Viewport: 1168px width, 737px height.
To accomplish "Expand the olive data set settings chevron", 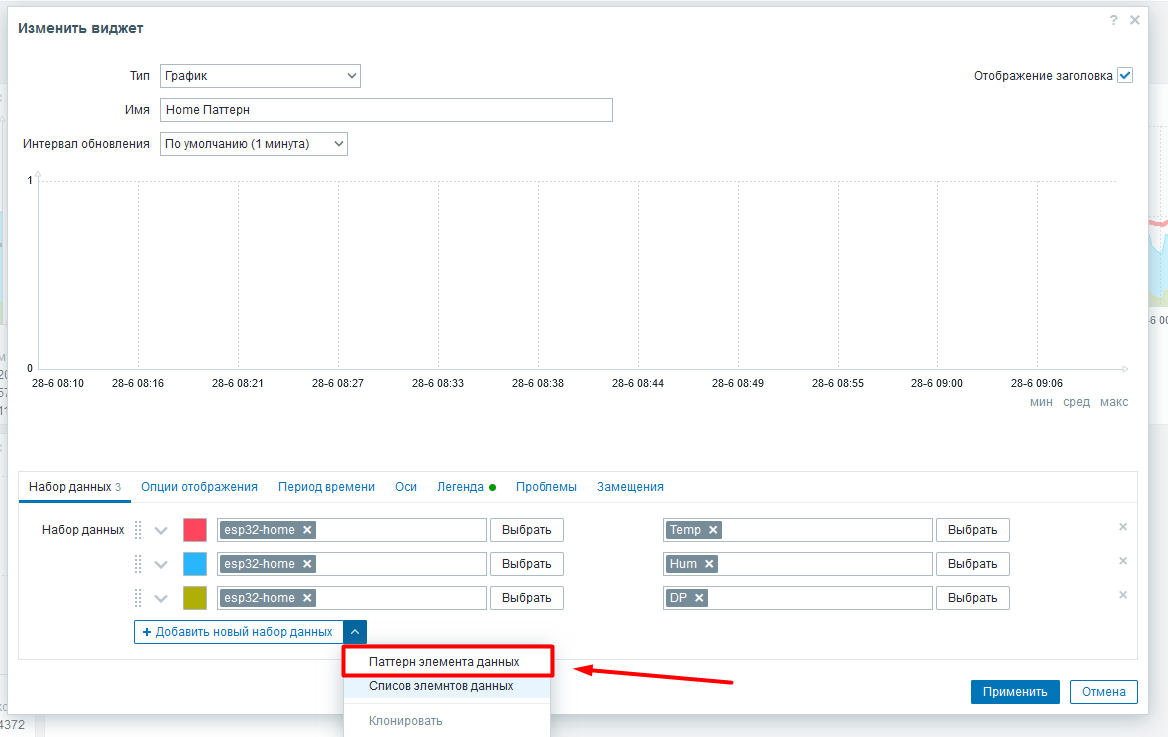I will (x=161, y=598).
